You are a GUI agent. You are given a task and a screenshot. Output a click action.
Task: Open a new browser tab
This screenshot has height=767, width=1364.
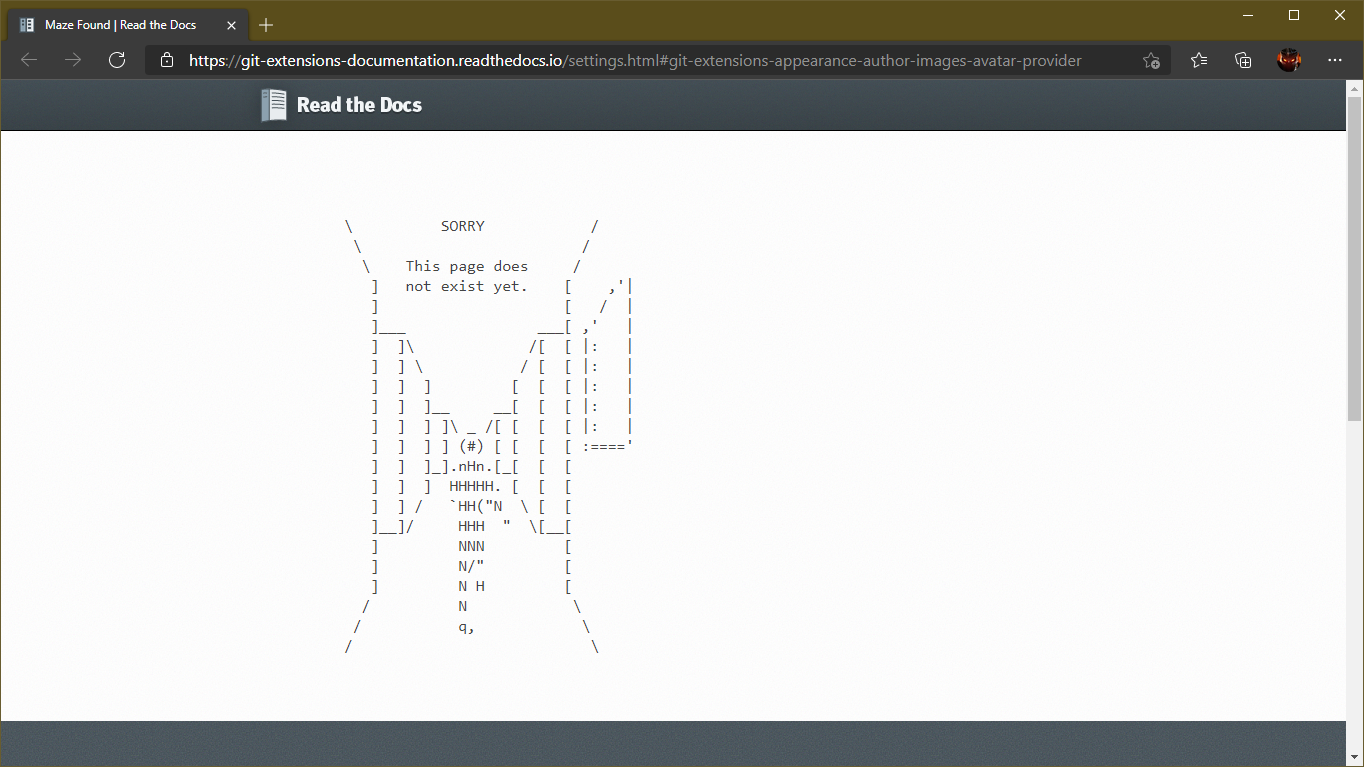[x=265, y=23]
